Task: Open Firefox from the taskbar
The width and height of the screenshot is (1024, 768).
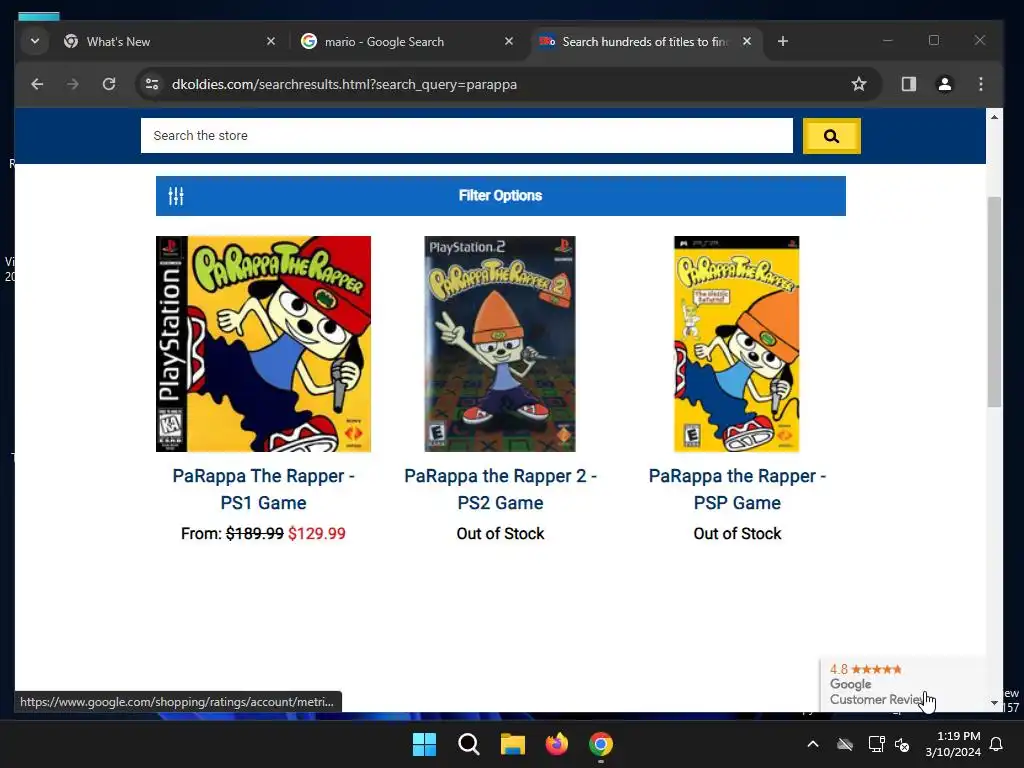Action: pos(556,744)
